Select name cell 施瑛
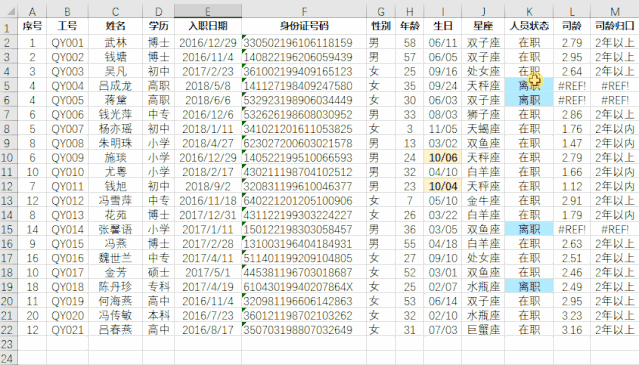 coord(115,158)
